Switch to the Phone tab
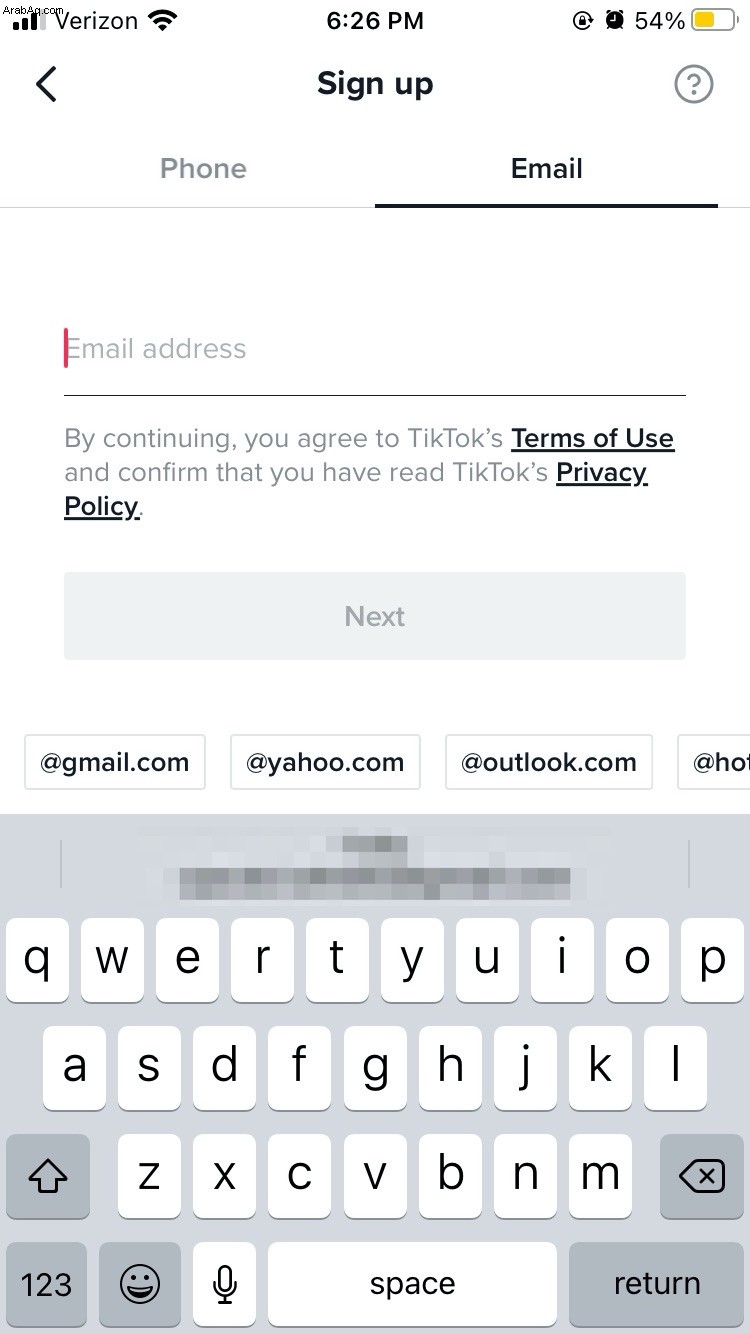Viewport: 750px width, 1334px height. (x=203, y=168)
